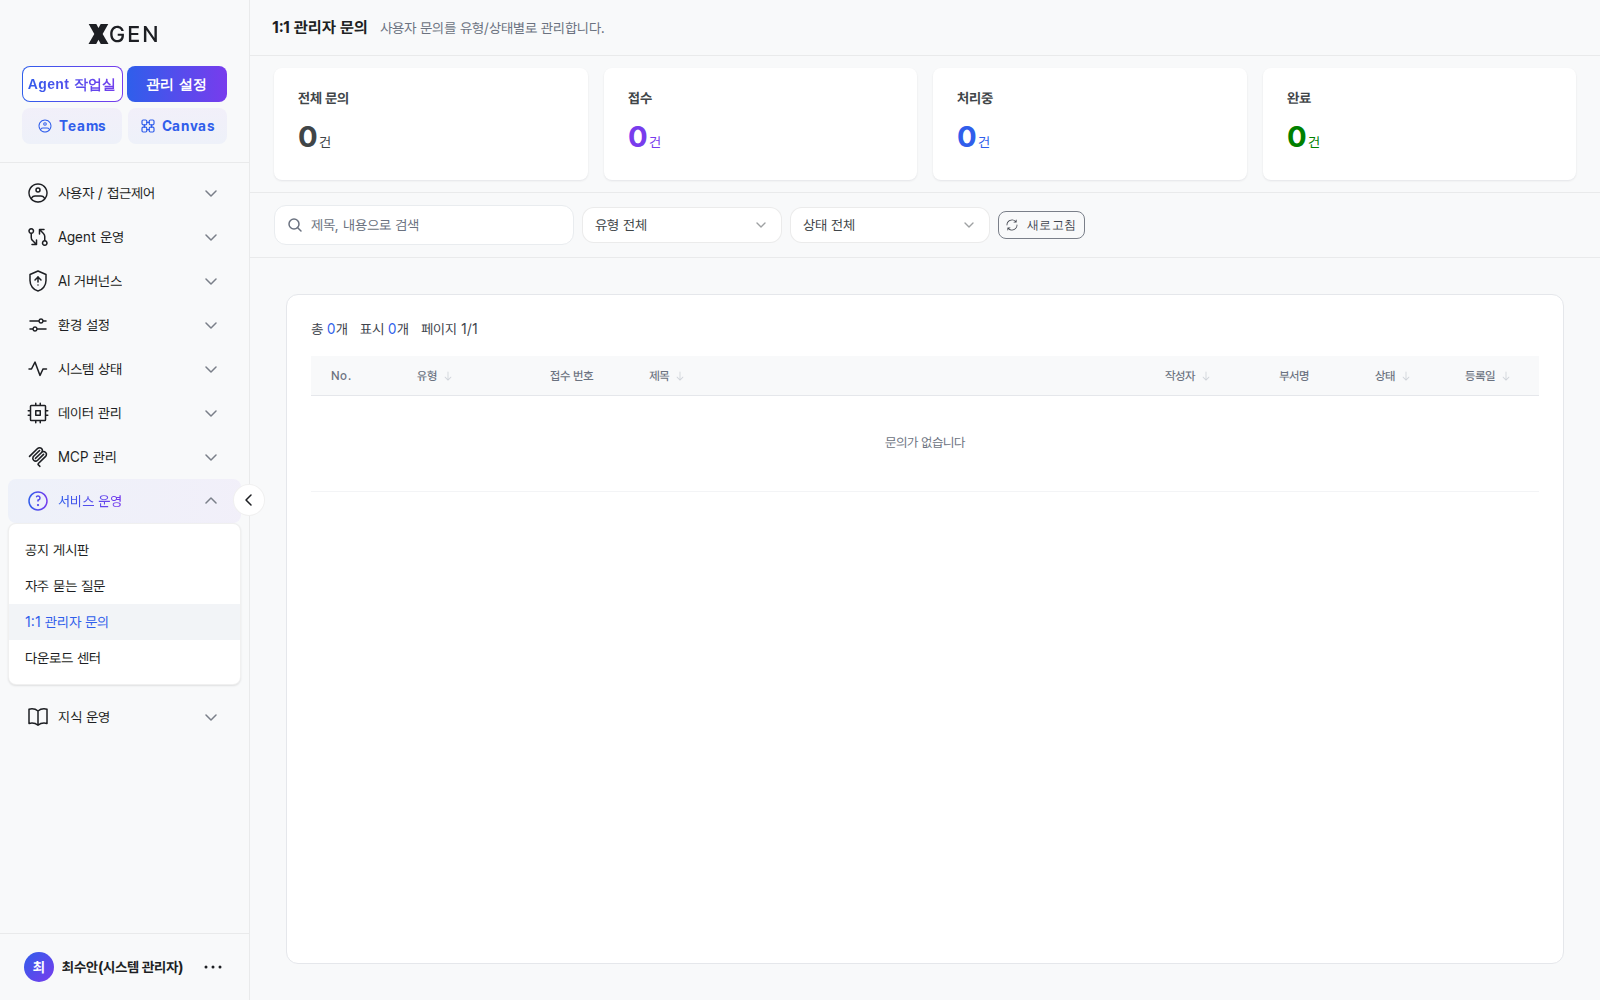The width and height of the screenshot is (1600, 1000).
Task: Click the MCP 관리 icon
Action: tap(38, 457)
